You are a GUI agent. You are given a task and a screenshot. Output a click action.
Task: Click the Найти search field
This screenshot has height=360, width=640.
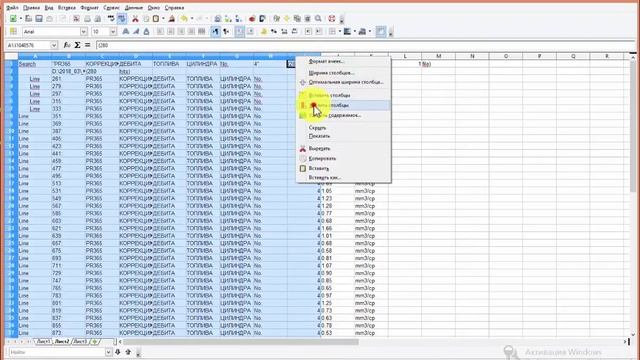[56, 352]
